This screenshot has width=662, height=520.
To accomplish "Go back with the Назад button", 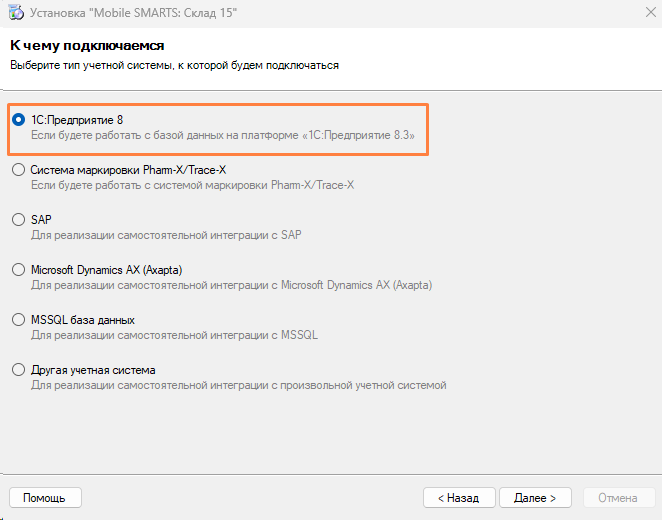I will pyautogui.click(x=458, y=497).
